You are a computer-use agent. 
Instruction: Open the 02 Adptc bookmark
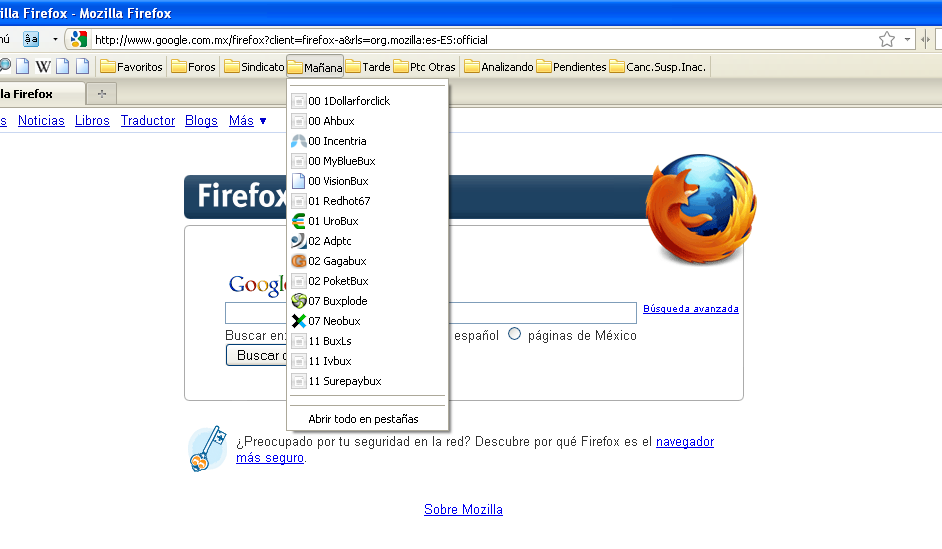pos(368,241)
